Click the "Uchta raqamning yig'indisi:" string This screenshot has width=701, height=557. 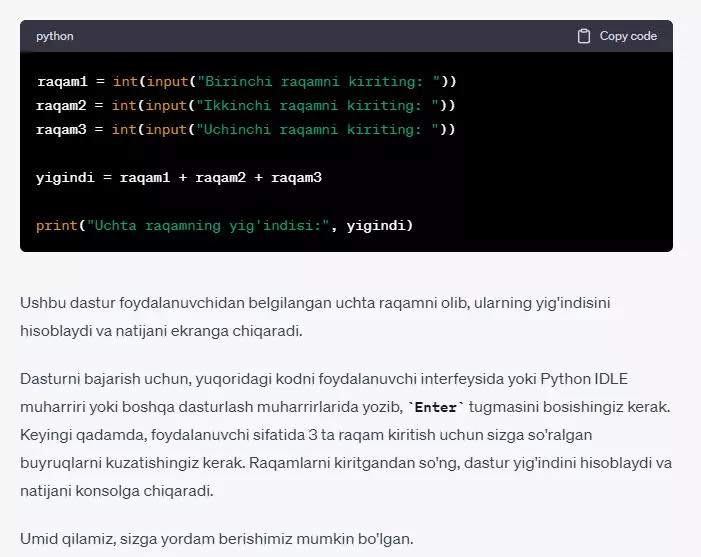pos(208,226)
